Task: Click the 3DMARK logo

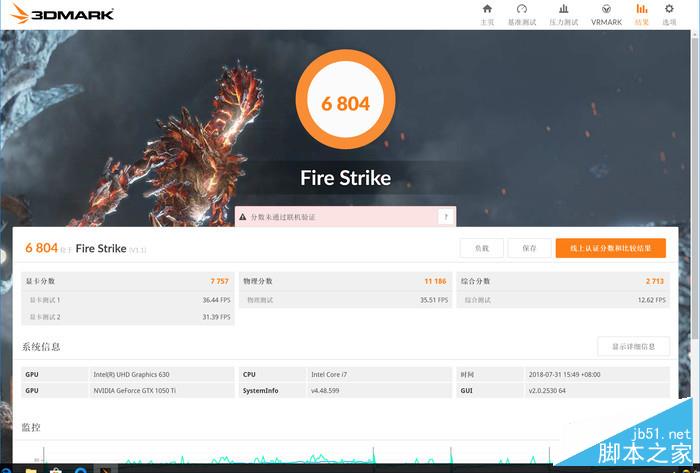Action: [x=62, y=13]
